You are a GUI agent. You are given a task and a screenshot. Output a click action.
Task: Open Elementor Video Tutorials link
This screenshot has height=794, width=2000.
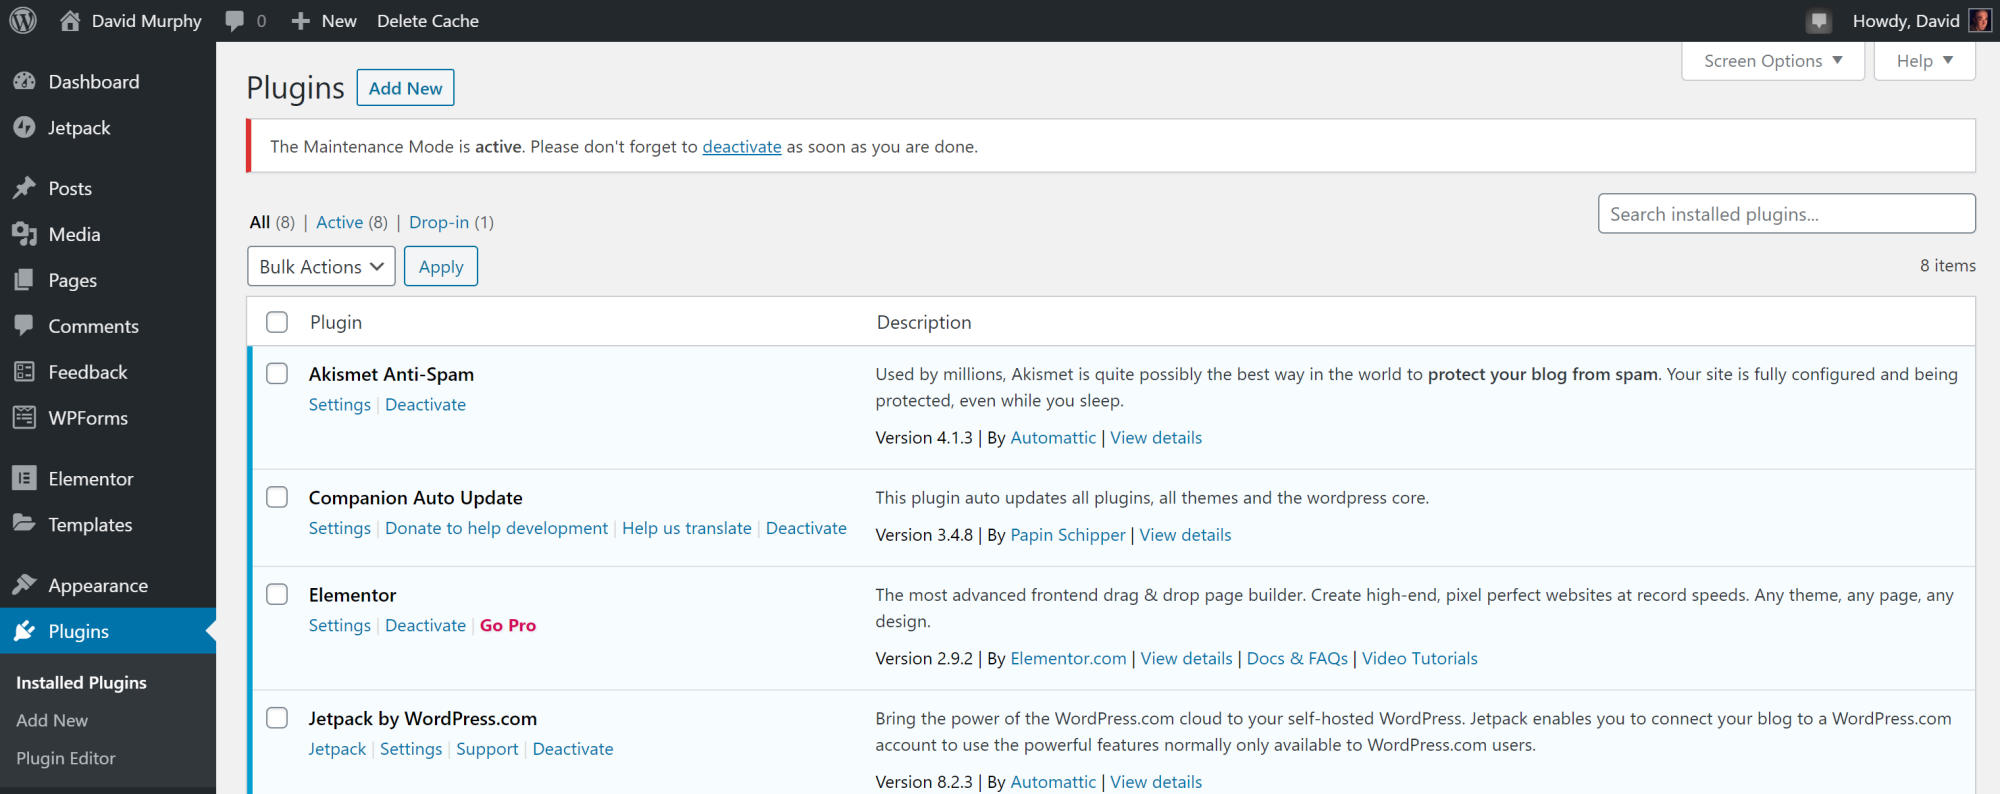point(1419,658)
